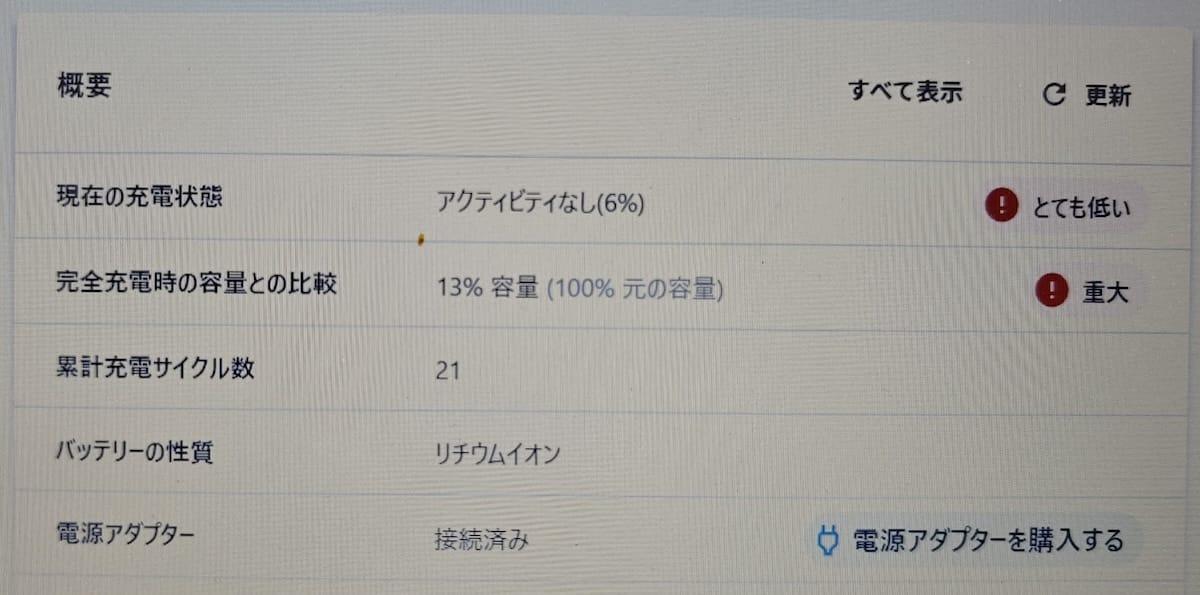1200x595 pixels.
Task: Click the リチウムイオン value text
Action: point(497,454)
